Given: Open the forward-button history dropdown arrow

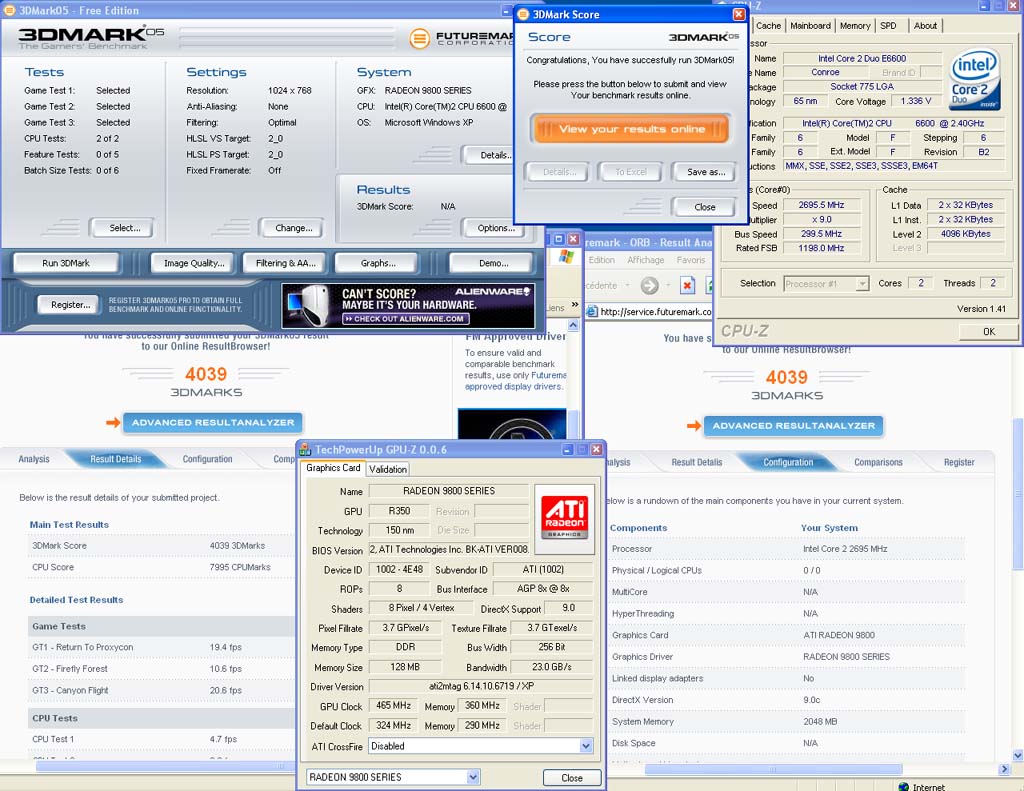Looking at the screenshot, I should tap(667, 285).
